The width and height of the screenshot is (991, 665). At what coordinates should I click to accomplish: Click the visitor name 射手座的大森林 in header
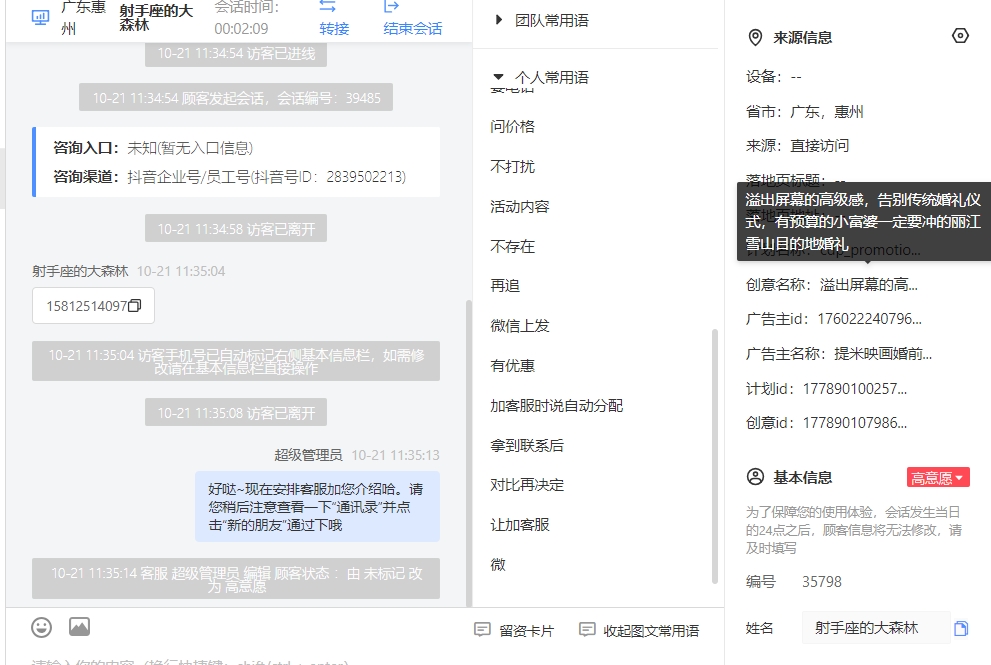point(156,18)
